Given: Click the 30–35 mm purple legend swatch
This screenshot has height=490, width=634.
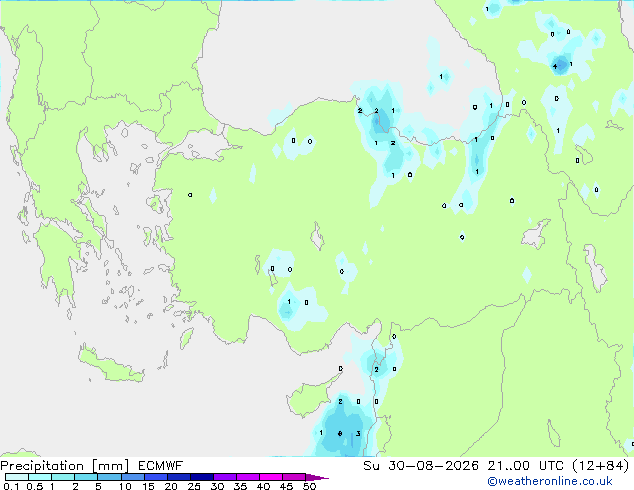Looking at the screenshot, I should (x=224, y=477).
